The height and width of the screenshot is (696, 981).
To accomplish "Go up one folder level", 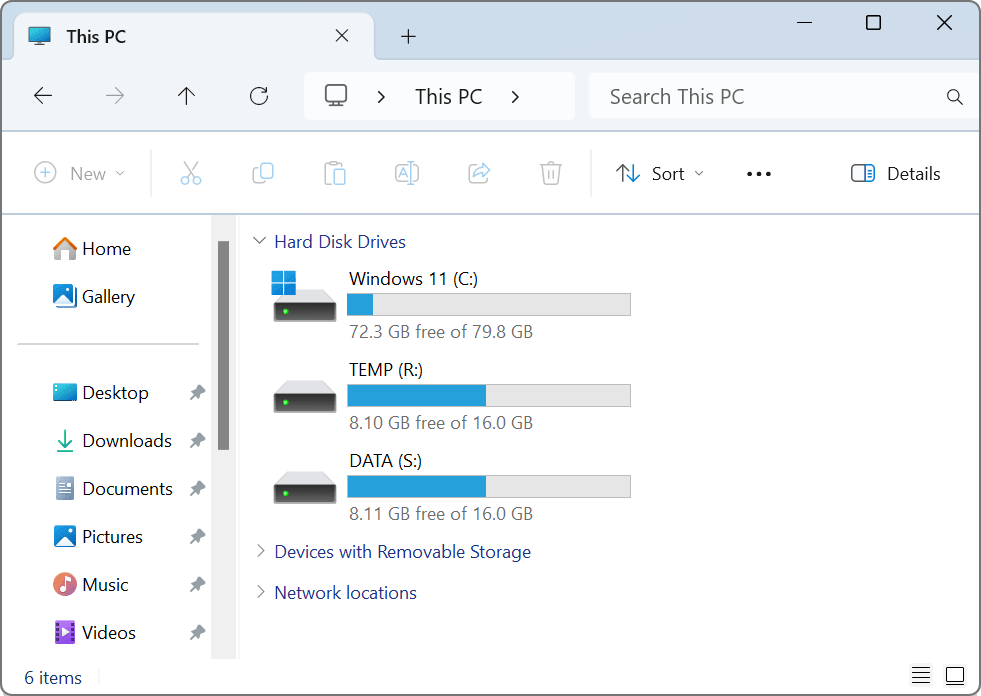I will 186,96.
